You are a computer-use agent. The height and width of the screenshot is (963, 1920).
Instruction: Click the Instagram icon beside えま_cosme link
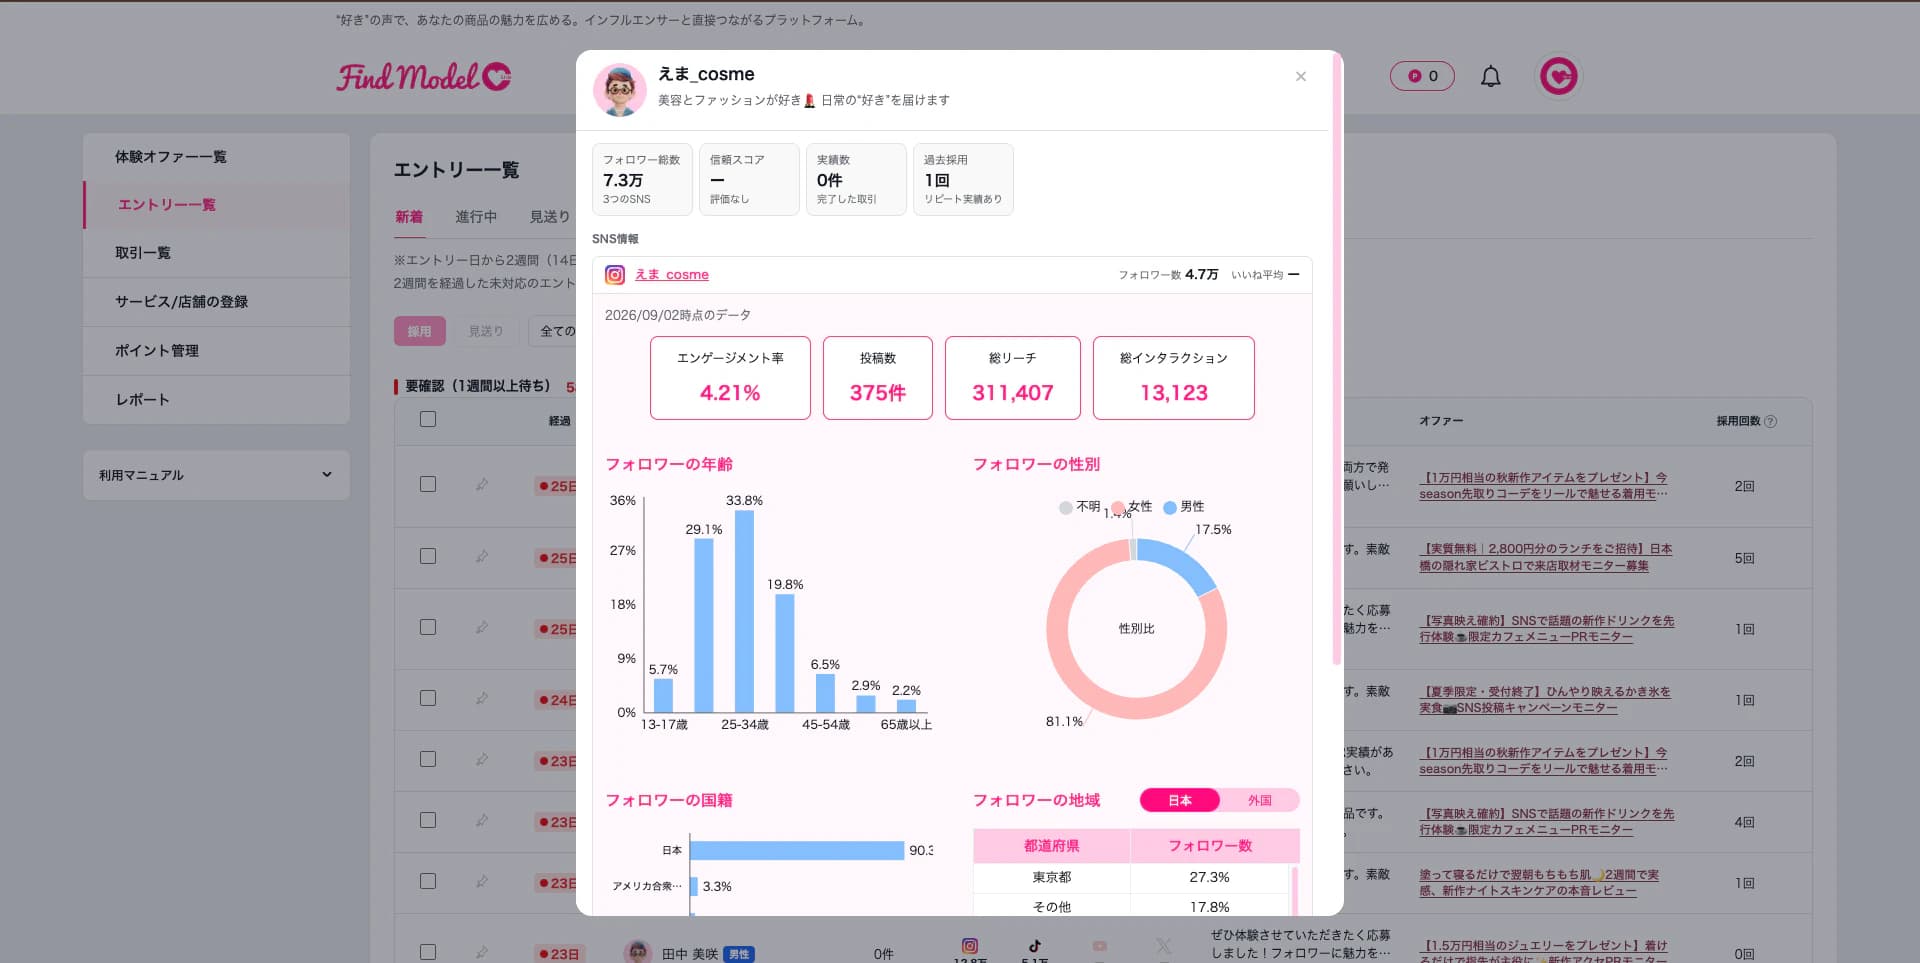pyautogui.click(x=615, y=275)
